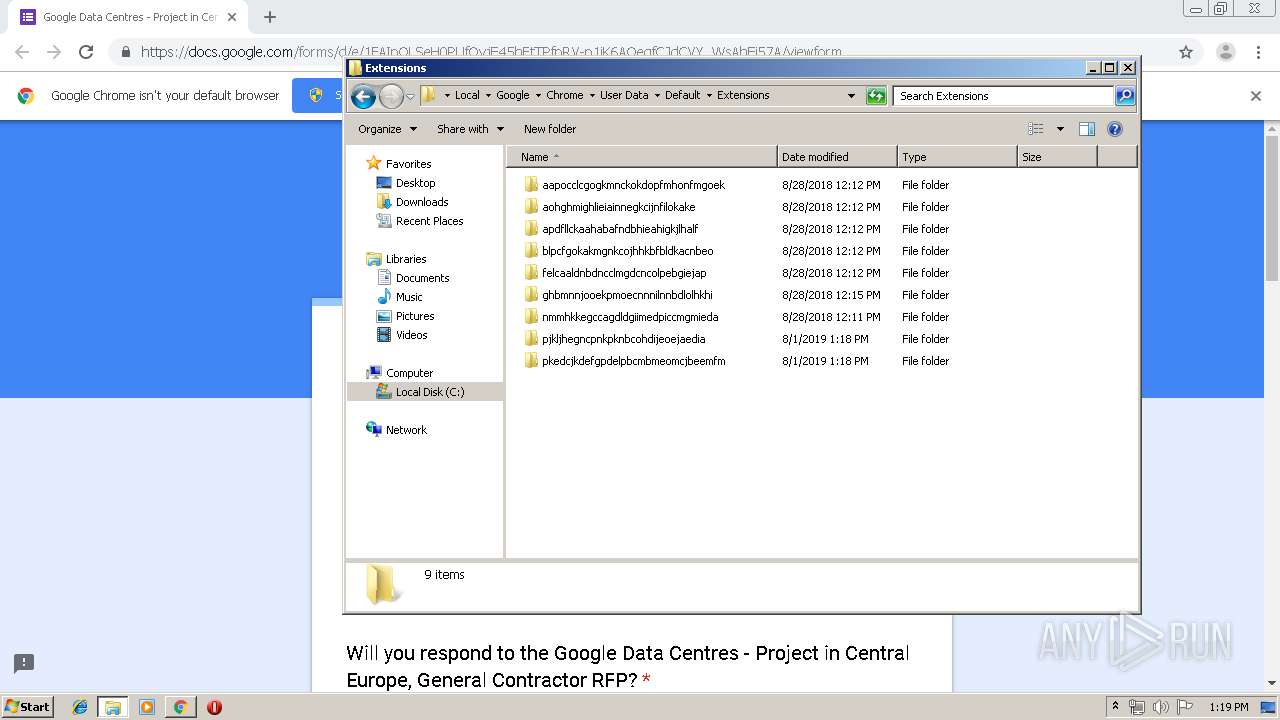The height and width of the screenshot is (720, 1280).
Task: Open the Share with menu
Action: (470, 129)
